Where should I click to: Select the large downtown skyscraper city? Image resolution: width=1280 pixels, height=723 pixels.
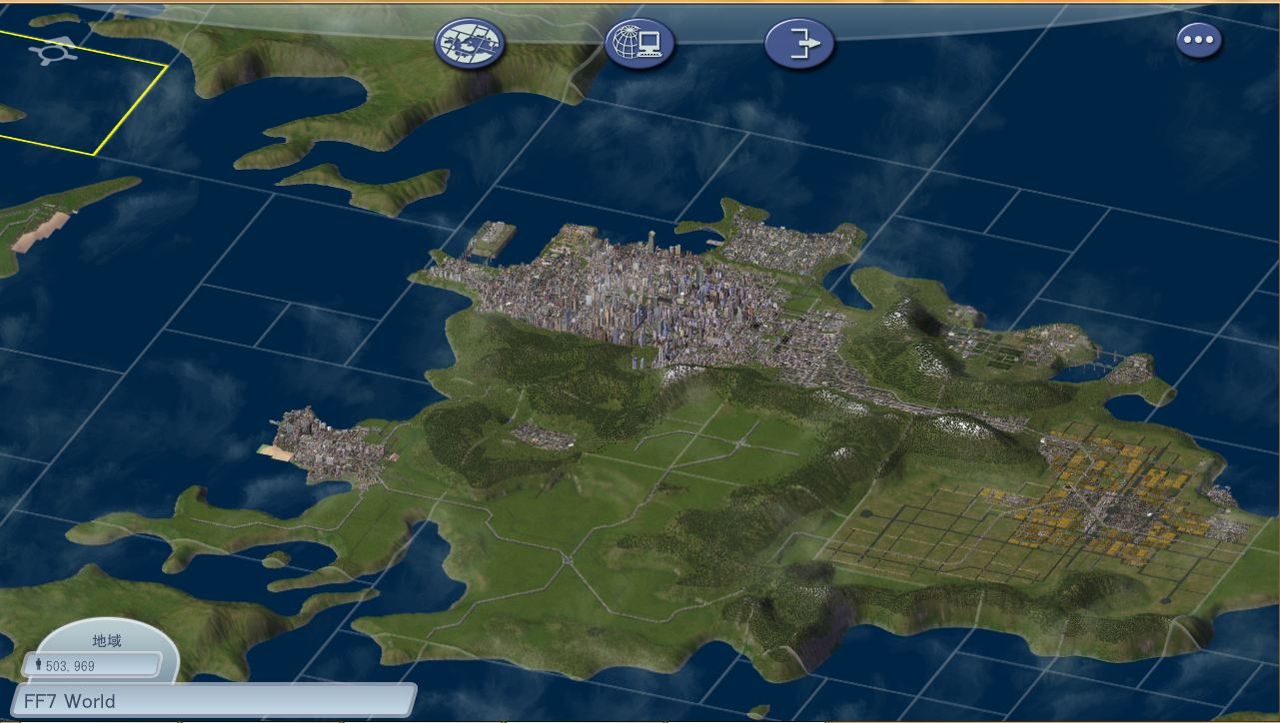click(x=650, y=300)
